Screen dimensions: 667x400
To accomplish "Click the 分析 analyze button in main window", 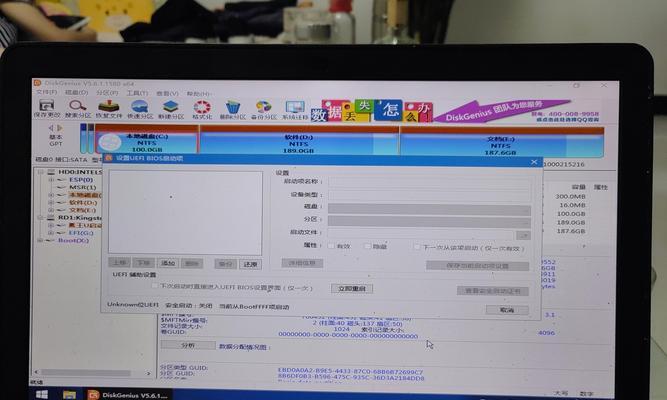I will 188,345.
